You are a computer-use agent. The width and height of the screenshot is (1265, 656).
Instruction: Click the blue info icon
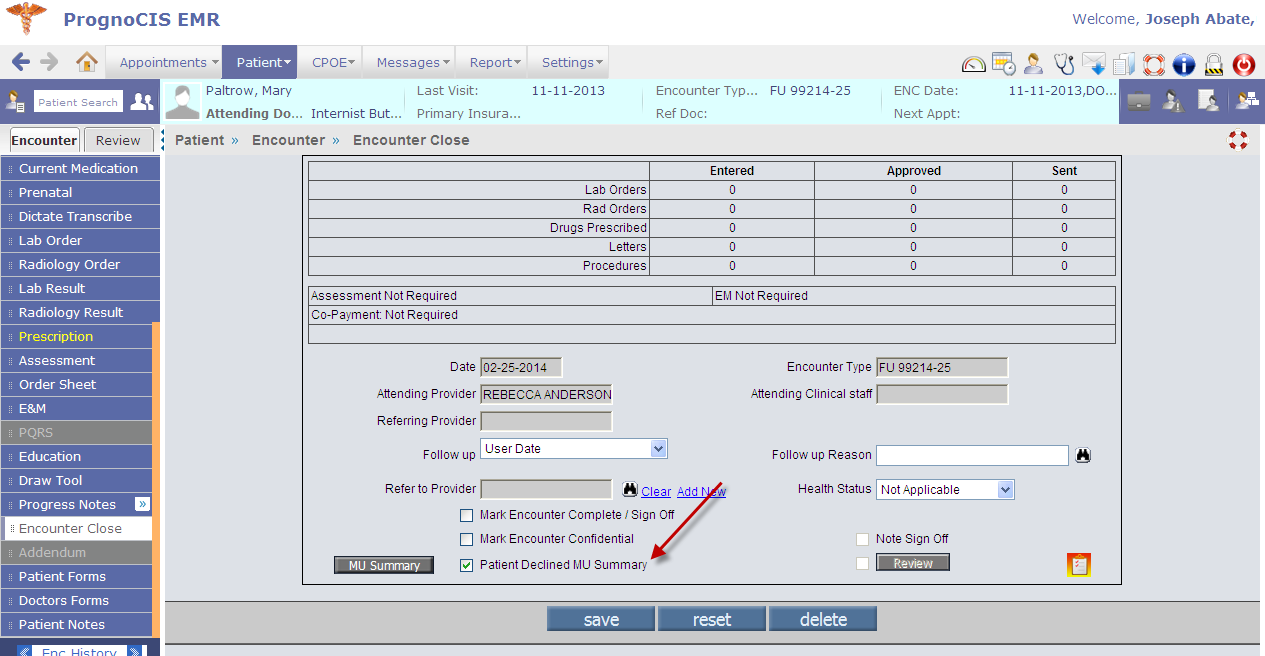click(x=1184, y=64)
